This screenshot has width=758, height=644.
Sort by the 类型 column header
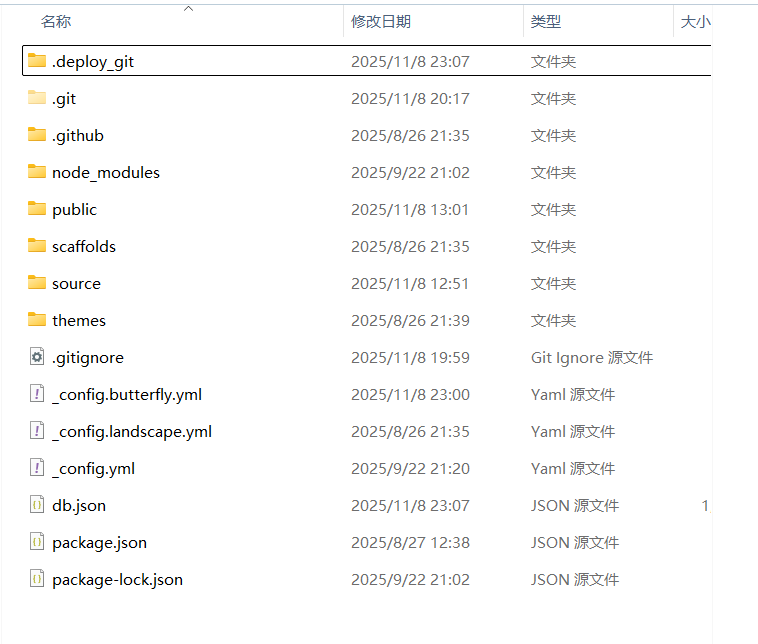tap(546, 21)
